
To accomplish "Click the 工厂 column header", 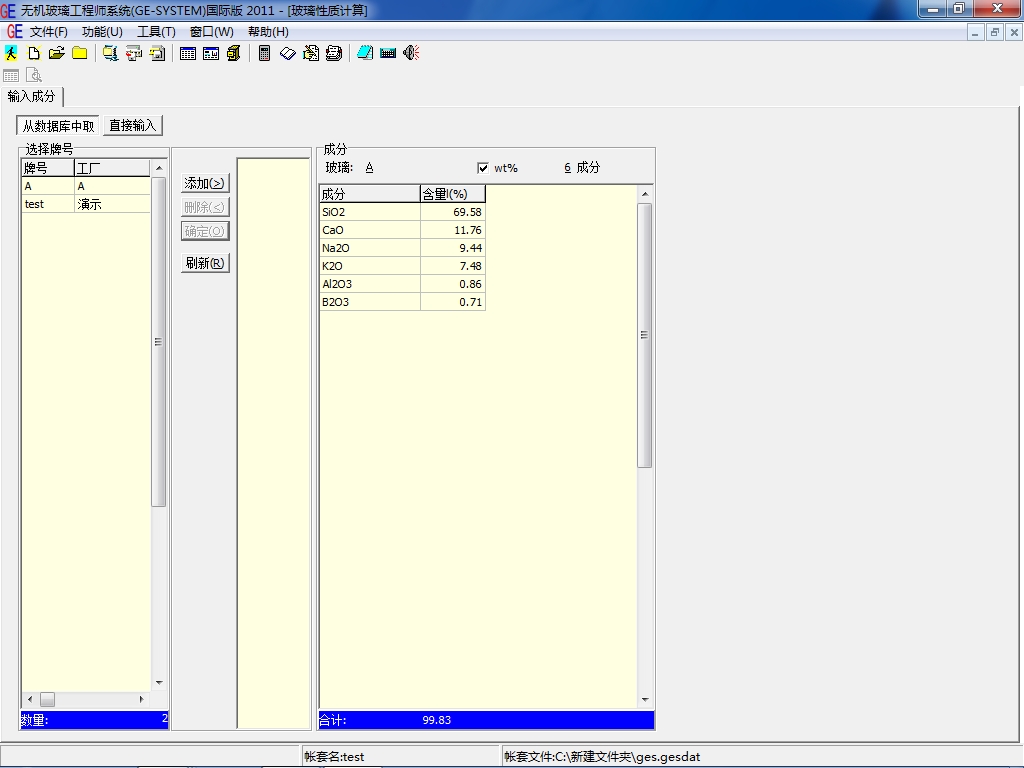I will coord(112,168).
